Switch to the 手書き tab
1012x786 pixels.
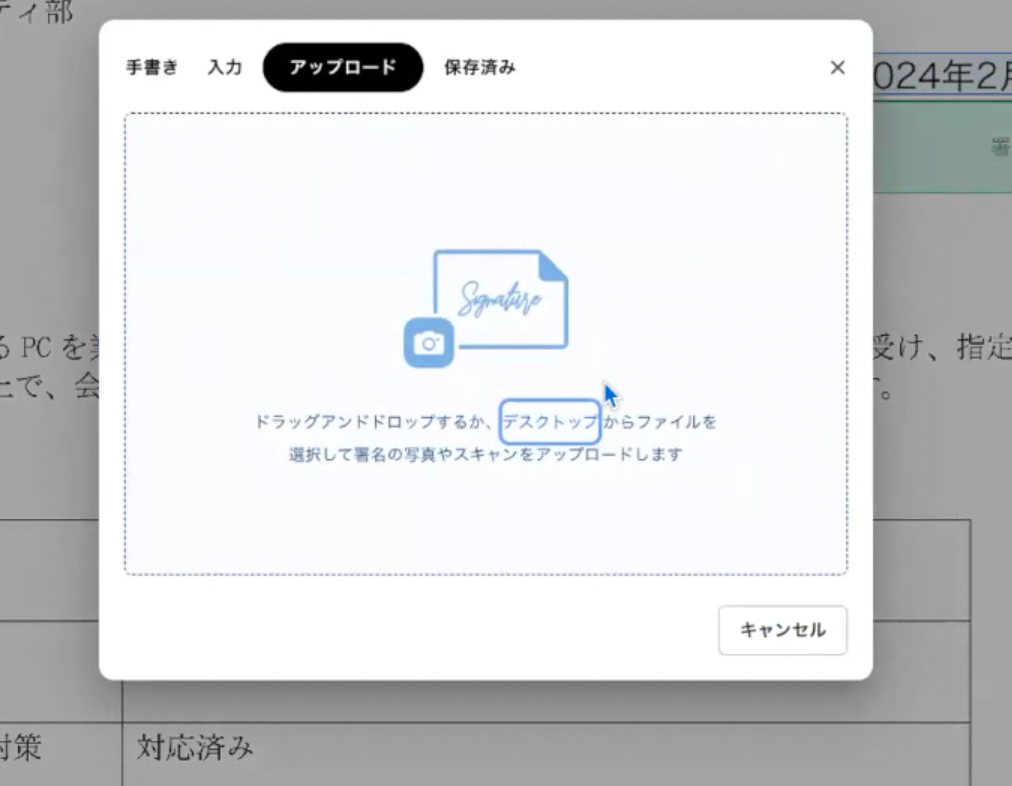coord(152,68)
